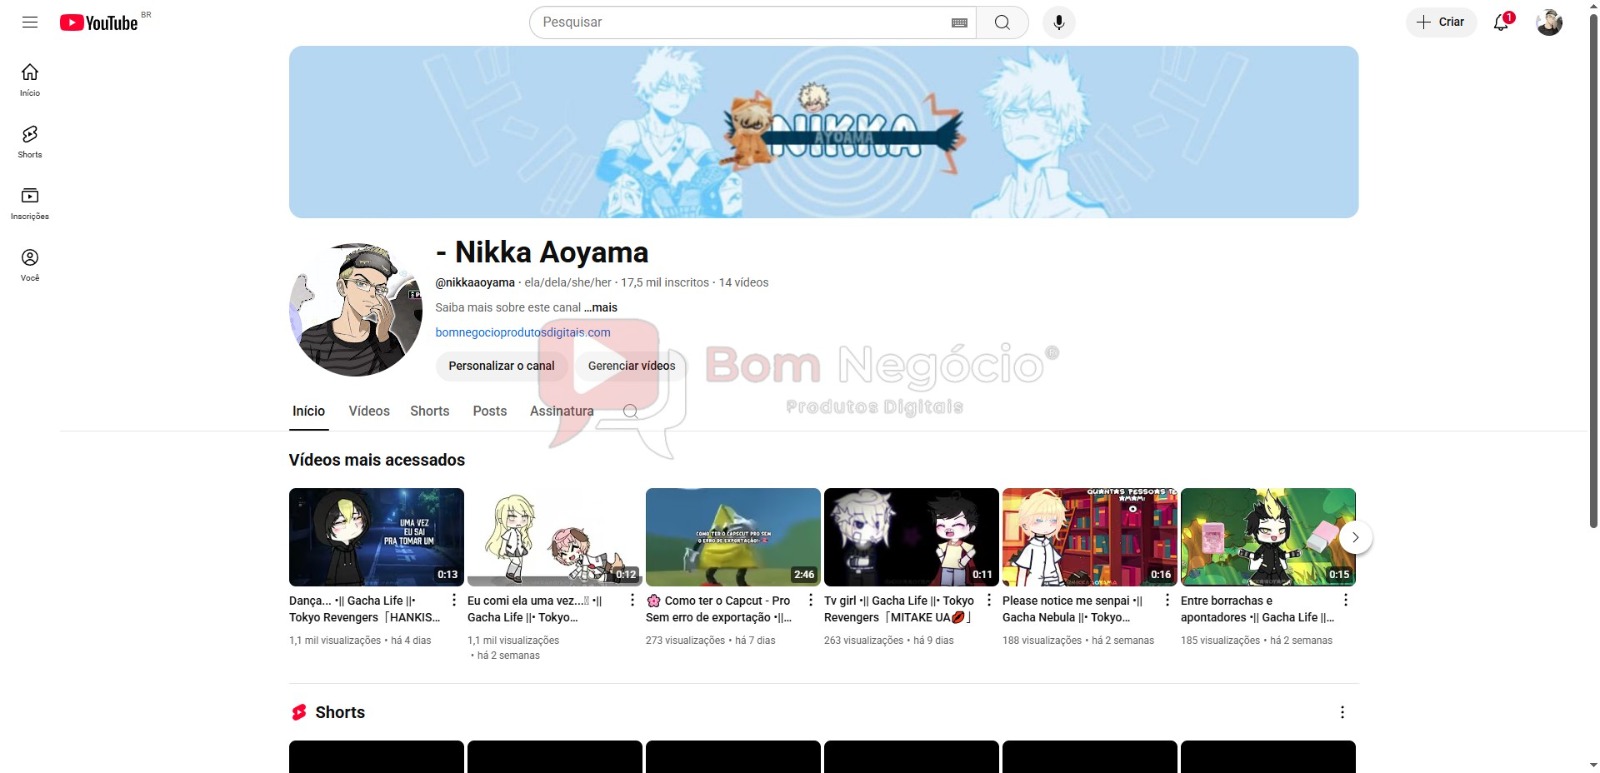This screenshot has height=773, width=1600.
Task: Click Gerenciar vídeos
Action: click(x=632, y=366)
